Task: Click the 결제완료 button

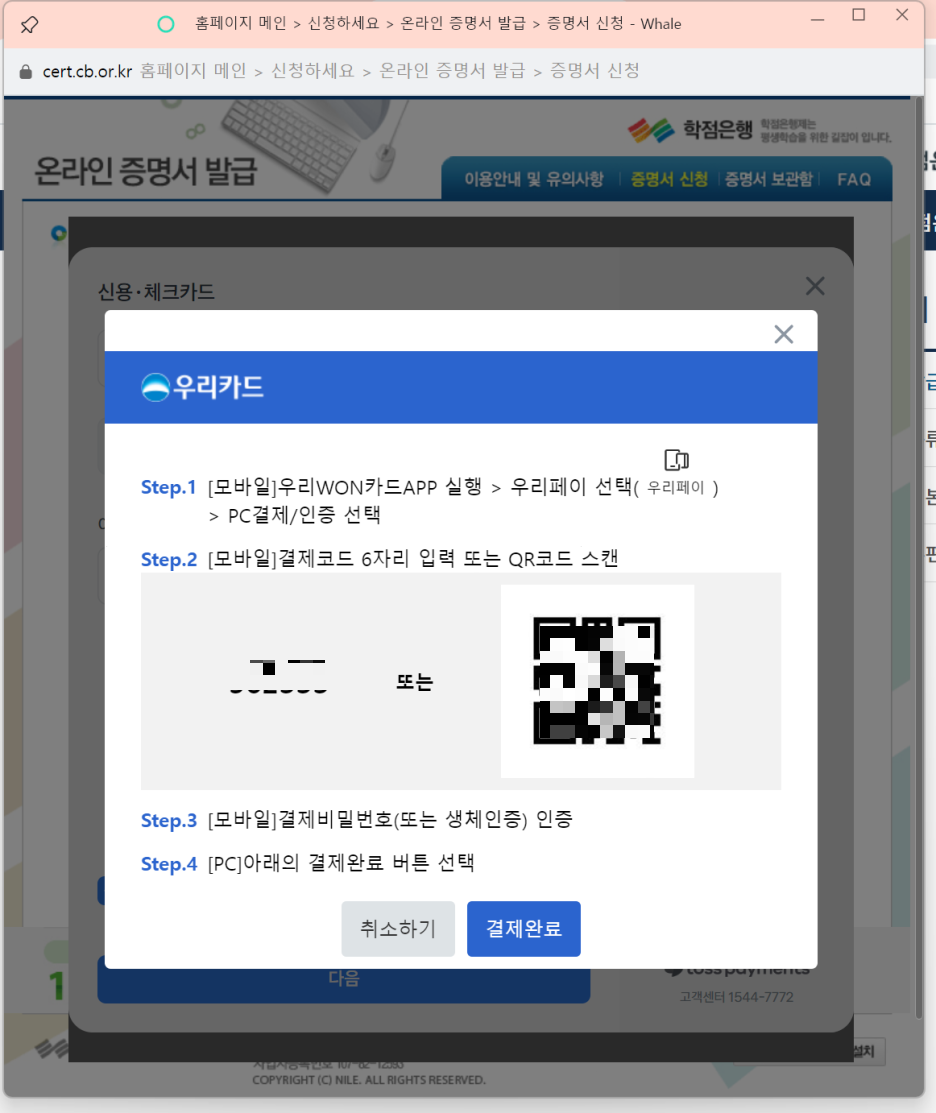Action: click(x=524, y=928)
